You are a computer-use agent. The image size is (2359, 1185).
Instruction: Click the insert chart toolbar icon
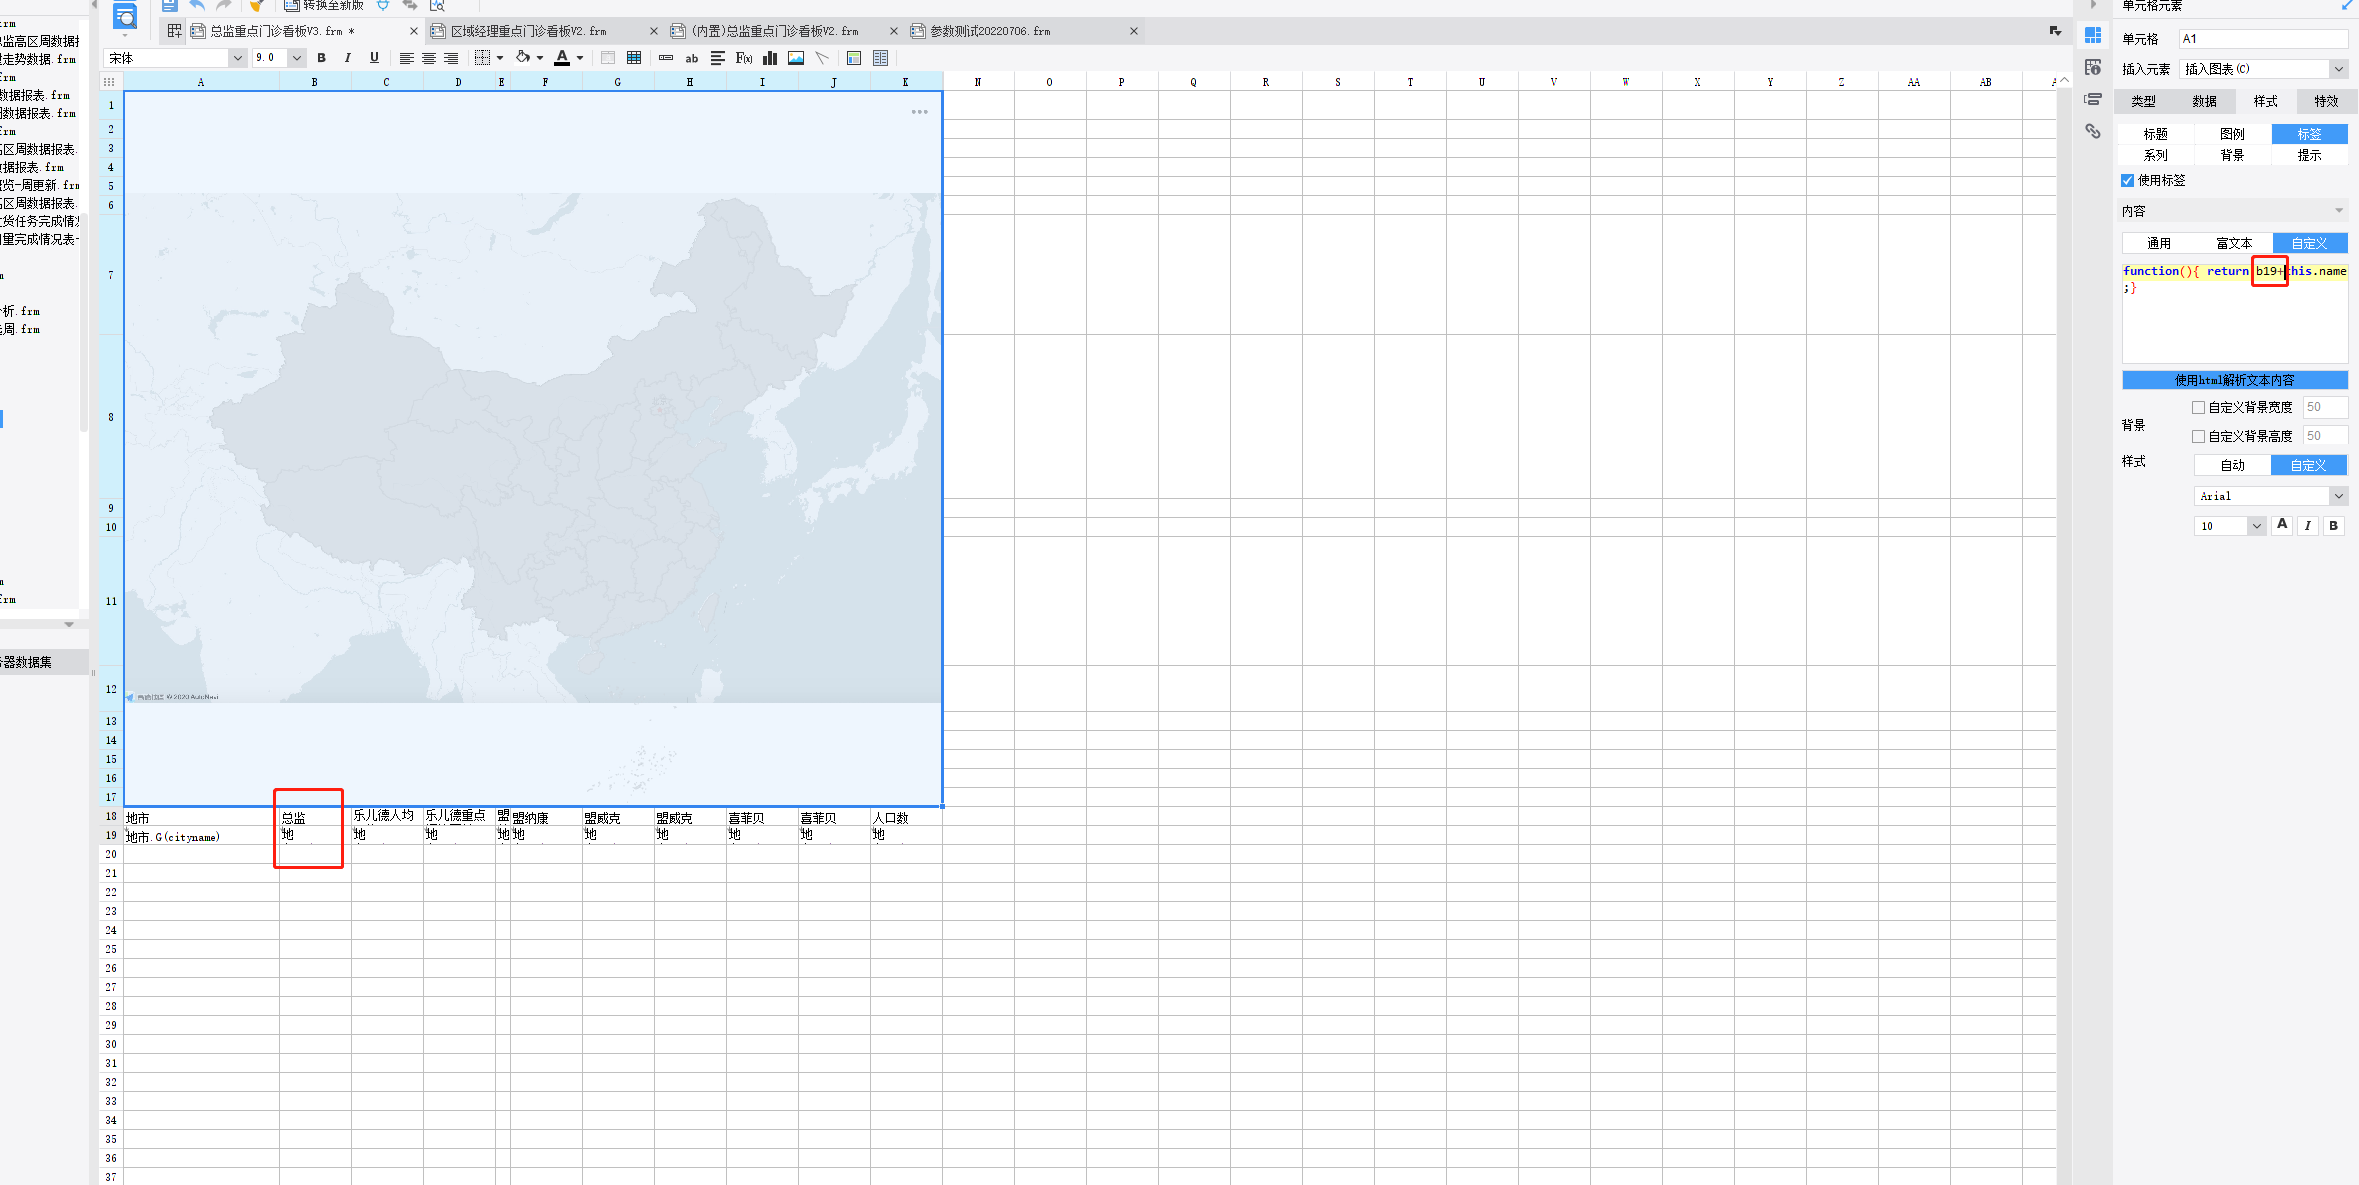pyautogui.click(x=770, y=58)
